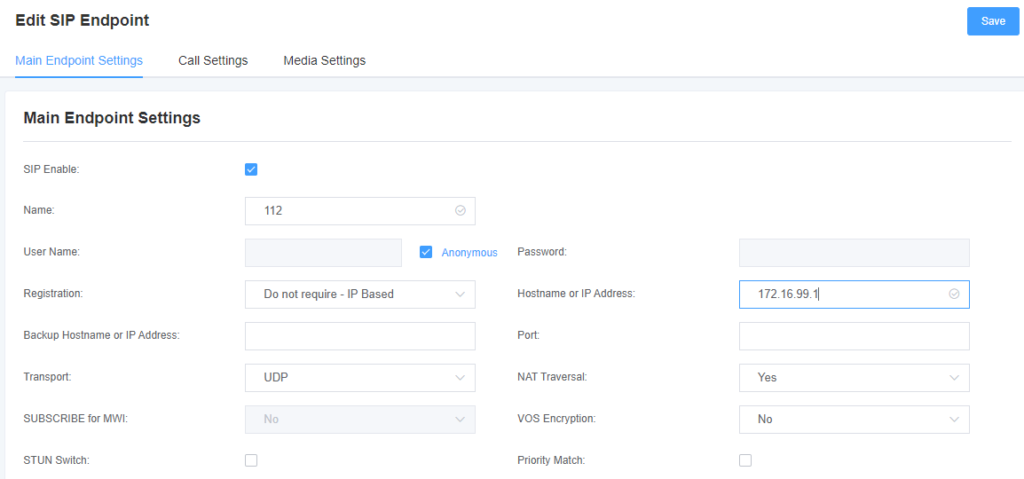This screenshot has width=1024, height=479.
Task: Click the Anonymous label link
Action: pos(469,253)
